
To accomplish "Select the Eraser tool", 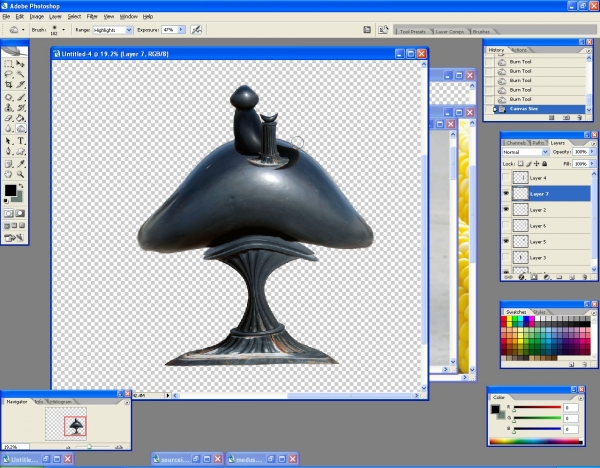I will click(x=8, y=118).
